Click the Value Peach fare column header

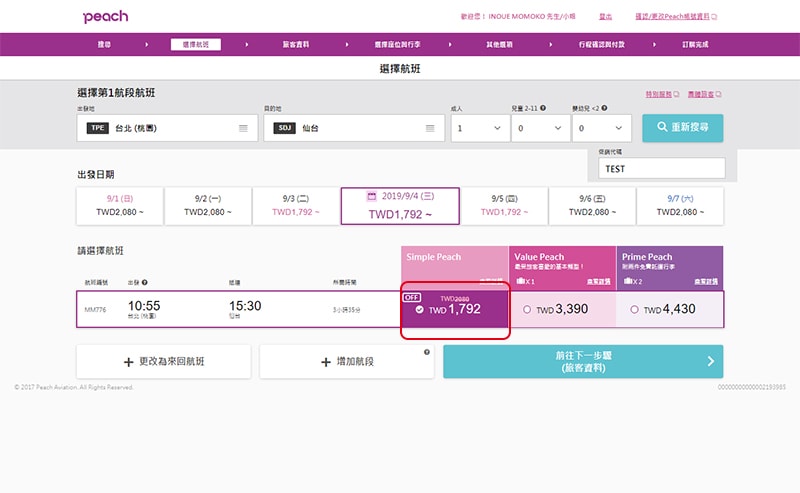(x=562, y=268)
